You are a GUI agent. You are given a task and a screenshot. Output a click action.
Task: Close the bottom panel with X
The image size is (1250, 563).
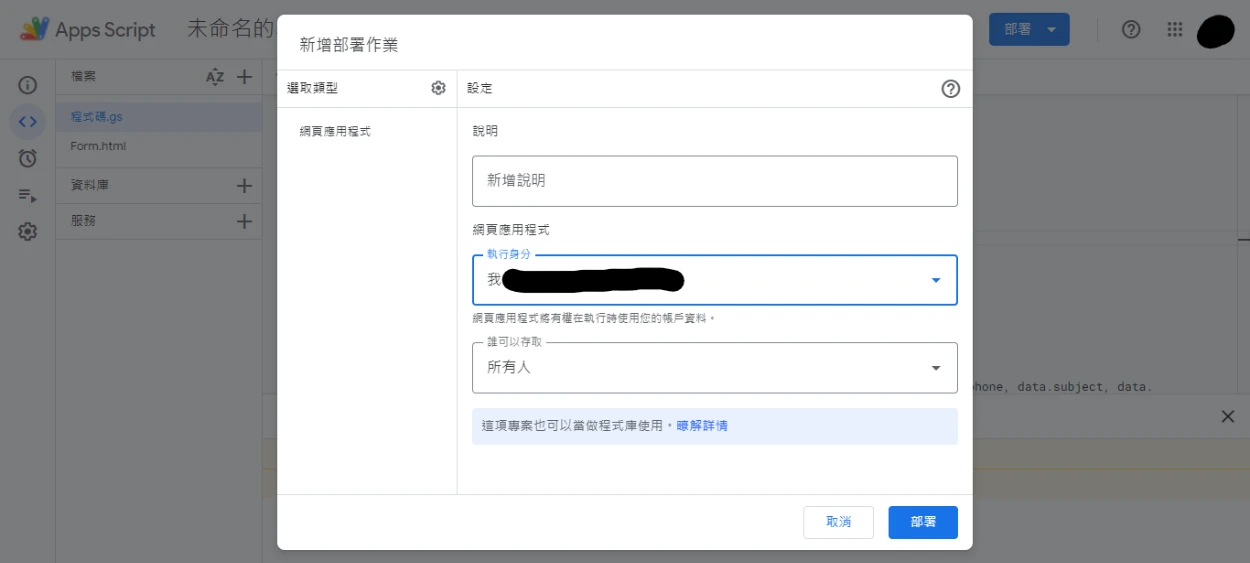(x=1228, y=416)
